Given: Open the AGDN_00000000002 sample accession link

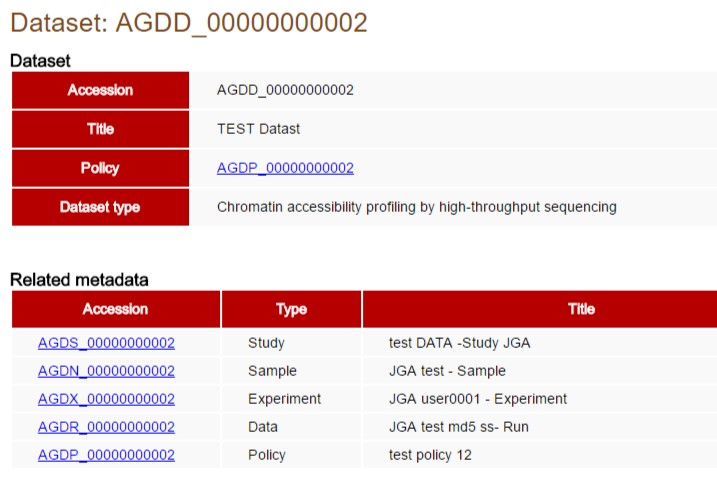Looking at the screenshot, I should (106, 371).
